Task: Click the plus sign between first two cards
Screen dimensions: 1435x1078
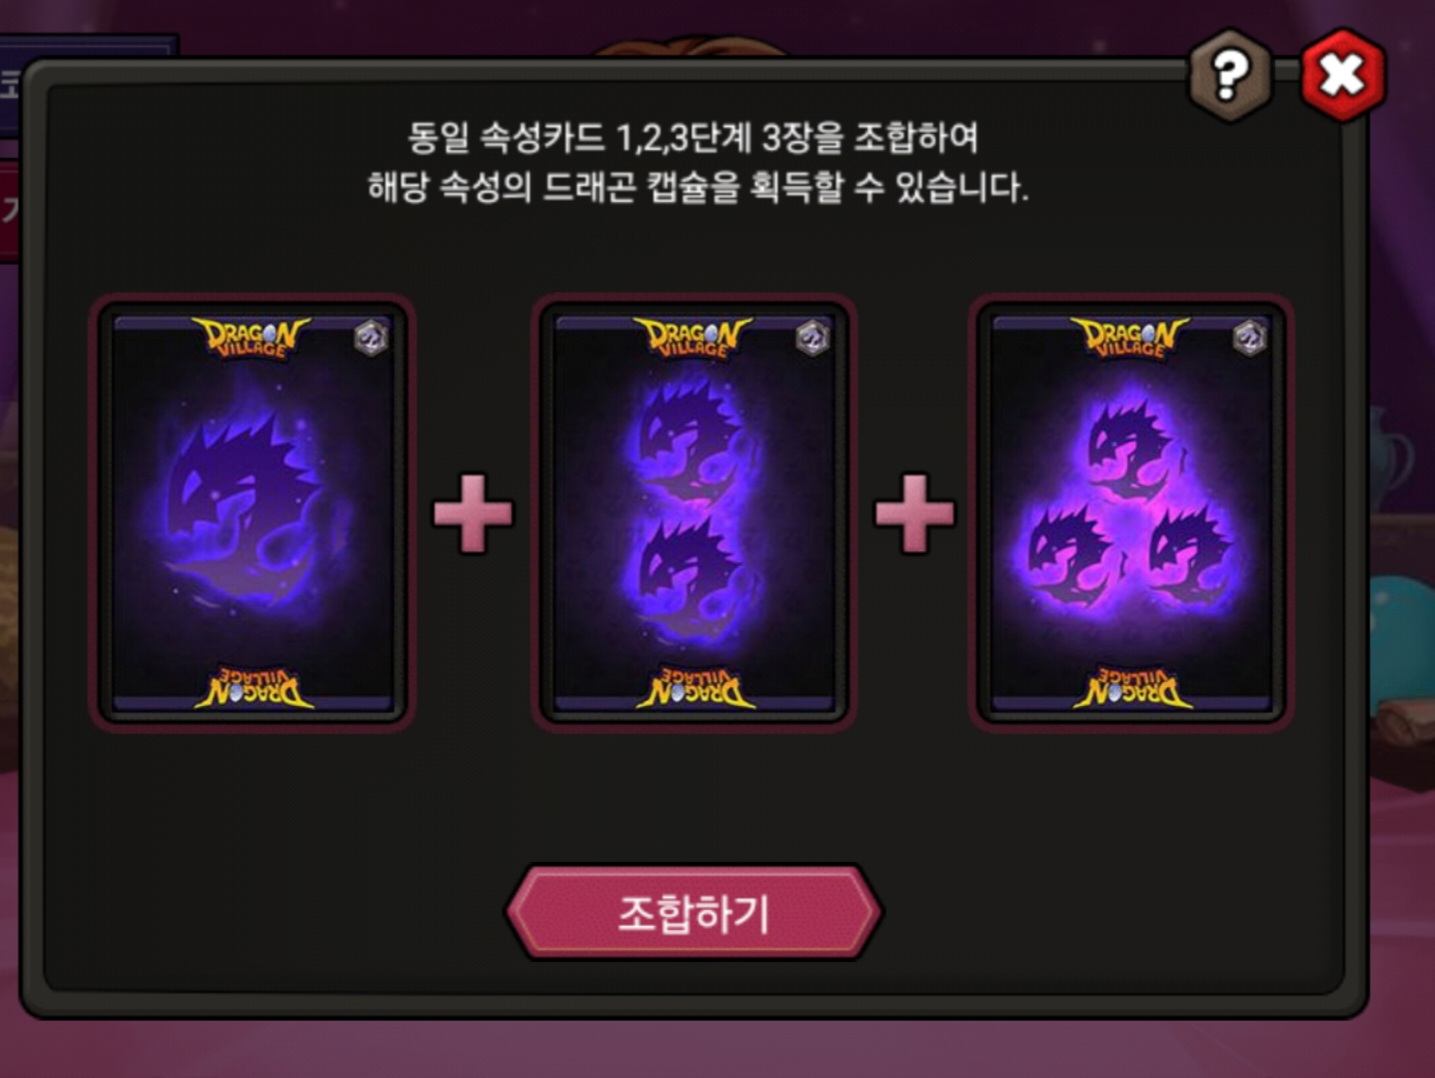Action: (473, 513)
